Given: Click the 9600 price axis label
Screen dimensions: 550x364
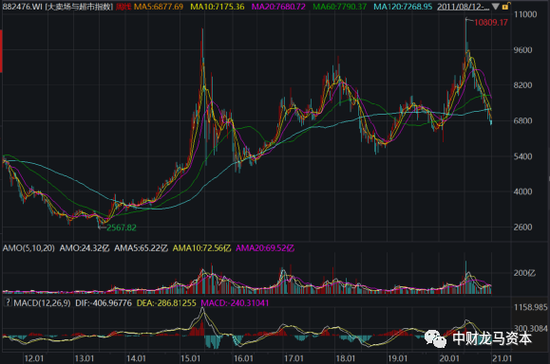Looking at the screenshot, I should tap(523, 50).
